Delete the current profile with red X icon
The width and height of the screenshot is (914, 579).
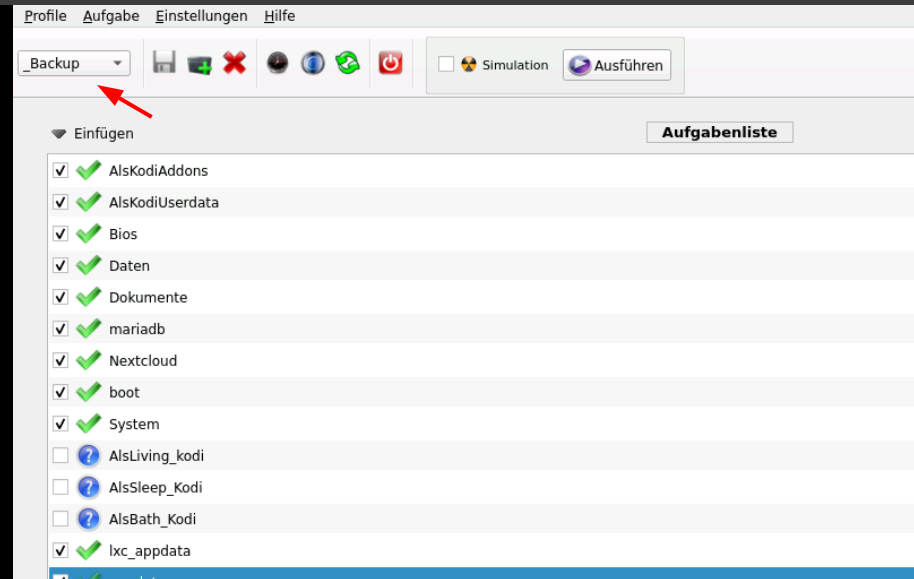click(x=234, y=62)
